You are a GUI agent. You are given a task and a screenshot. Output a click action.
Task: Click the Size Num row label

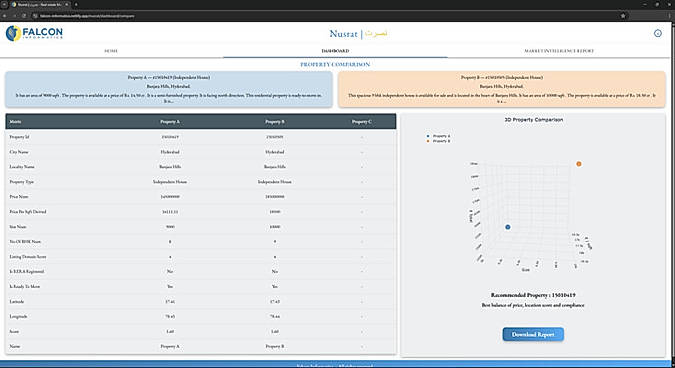click(18, 226)
